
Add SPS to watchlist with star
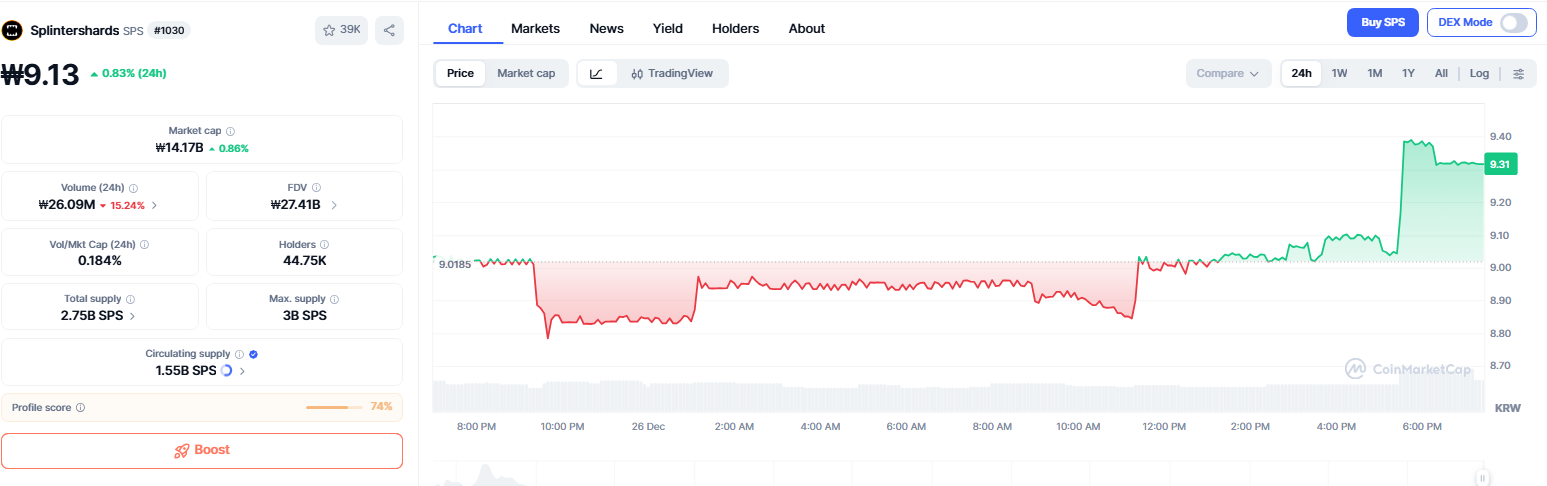[x=341, y=30]
